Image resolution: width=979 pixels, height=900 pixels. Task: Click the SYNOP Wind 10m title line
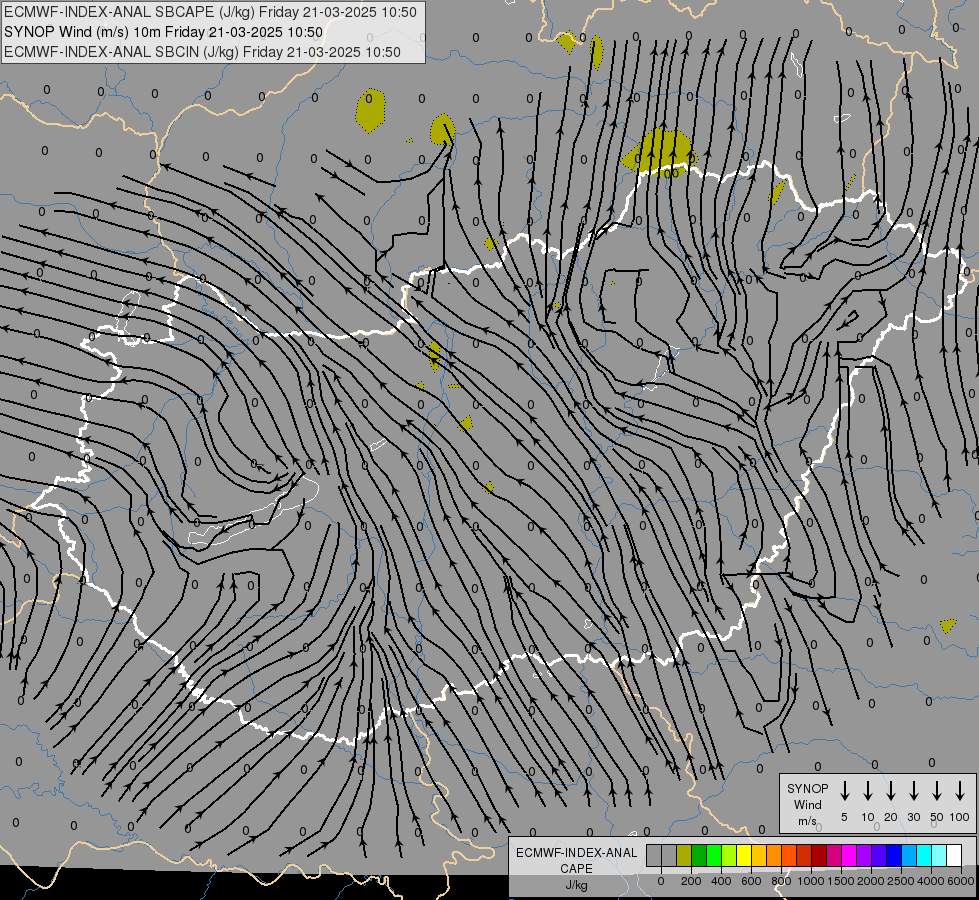[164, 32]
